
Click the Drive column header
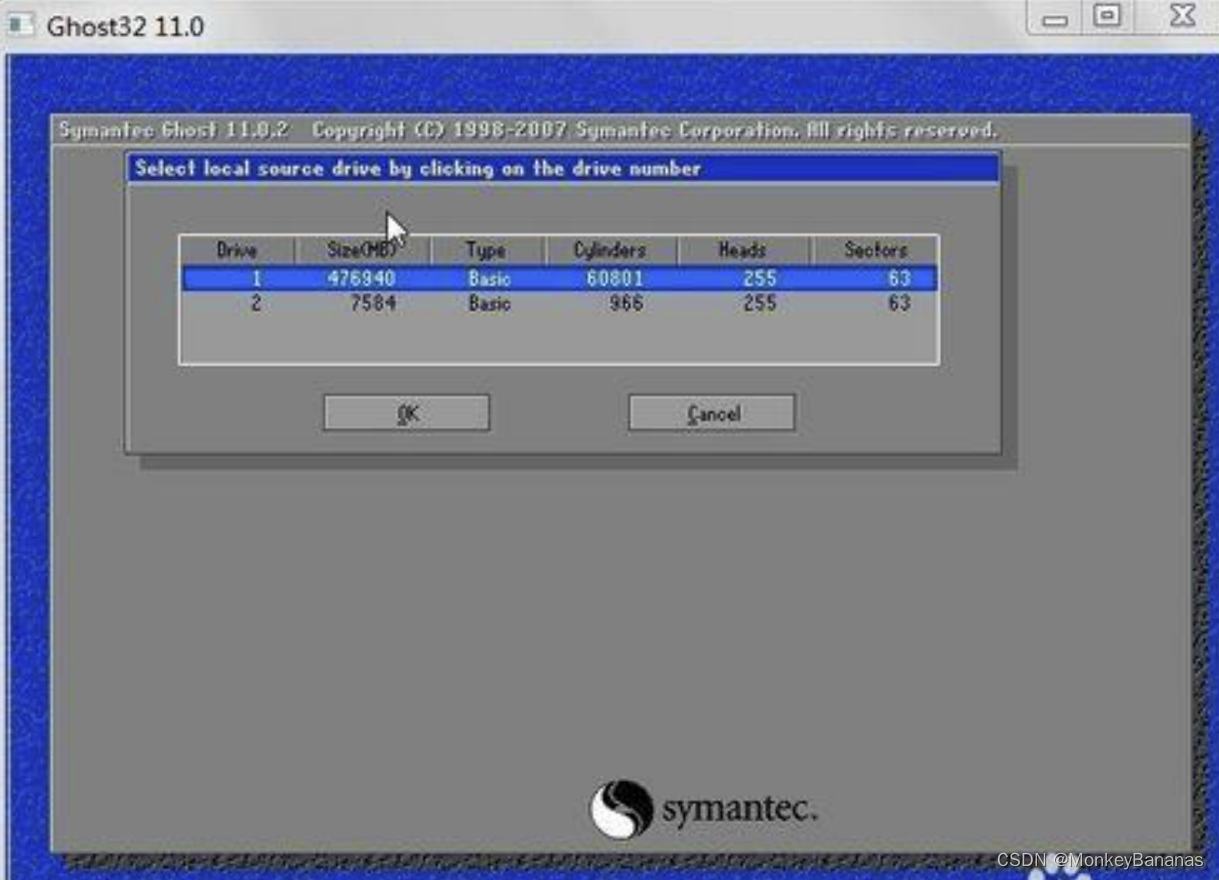tap(237, 250)
